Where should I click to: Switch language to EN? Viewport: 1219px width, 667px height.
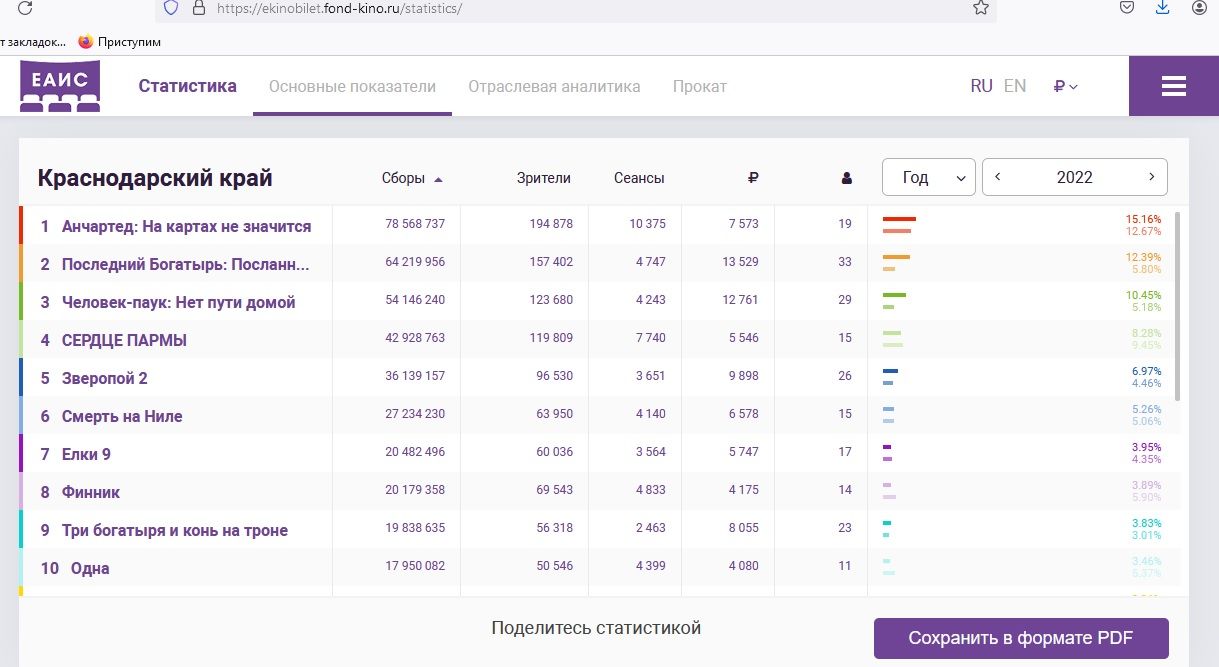pyautogui.click(x=1014, y=86)
